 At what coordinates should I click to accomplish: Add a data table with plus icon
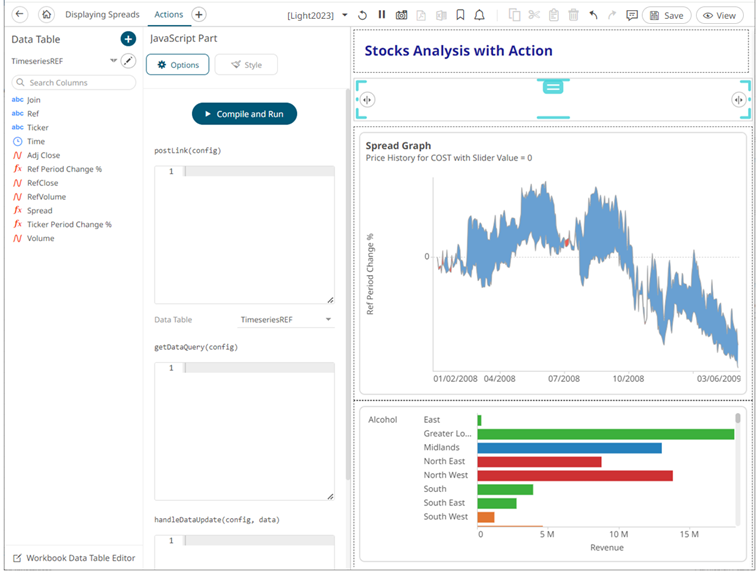coord(127,39)
